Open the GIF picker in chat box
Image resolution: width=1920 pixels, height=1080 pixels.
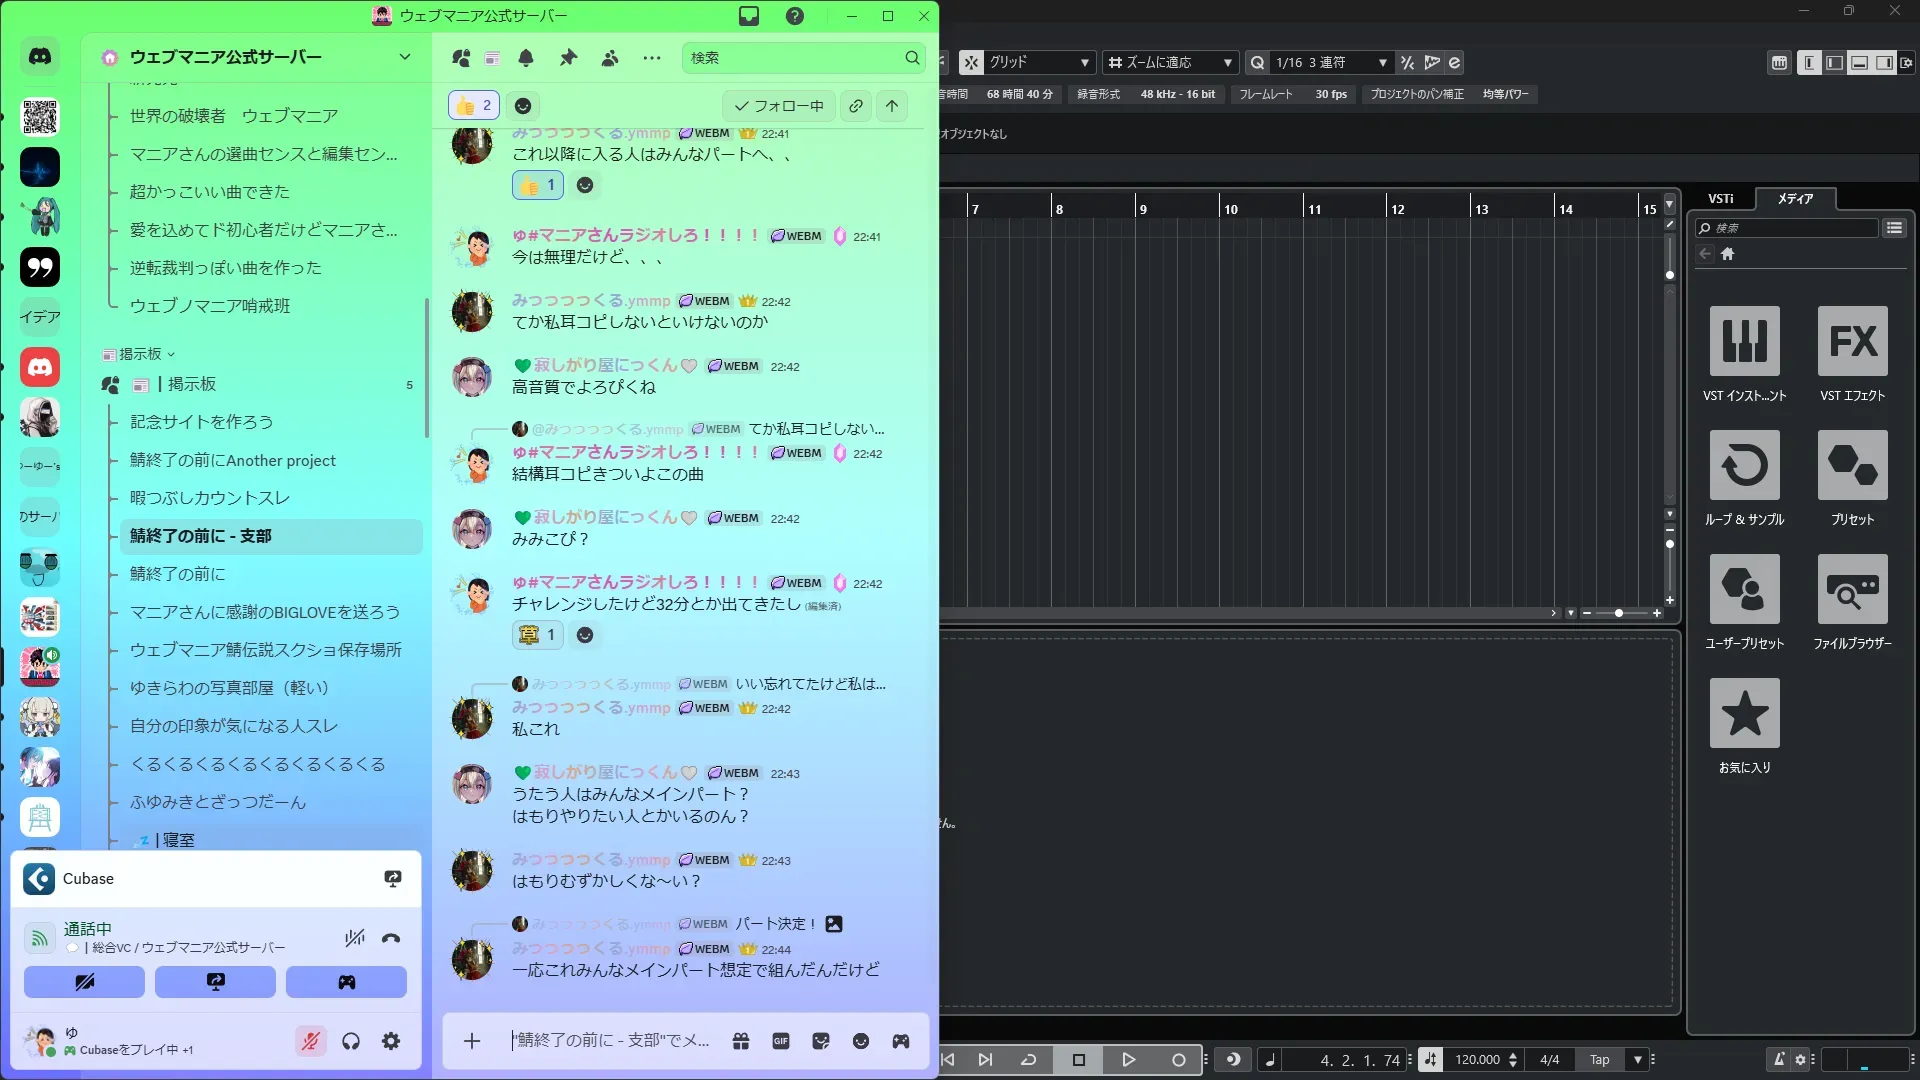781,1041
